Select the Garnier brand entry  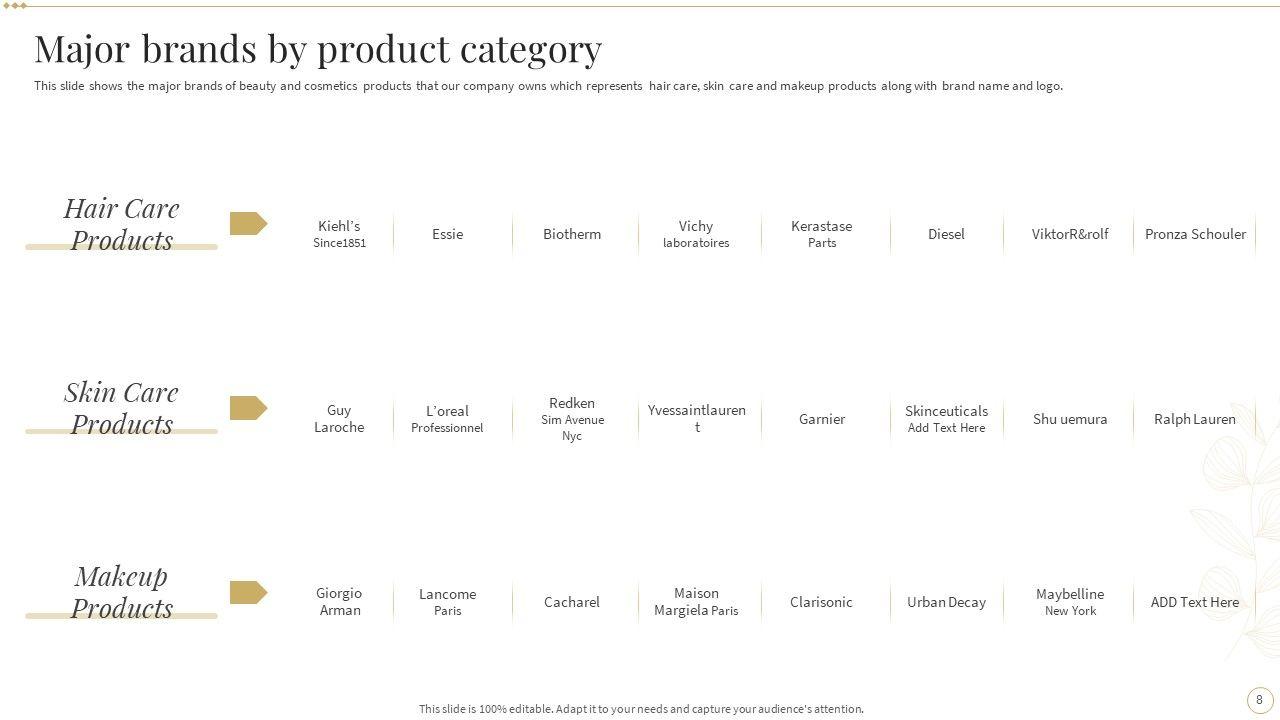pyautogui.click(x=822, y=419)
